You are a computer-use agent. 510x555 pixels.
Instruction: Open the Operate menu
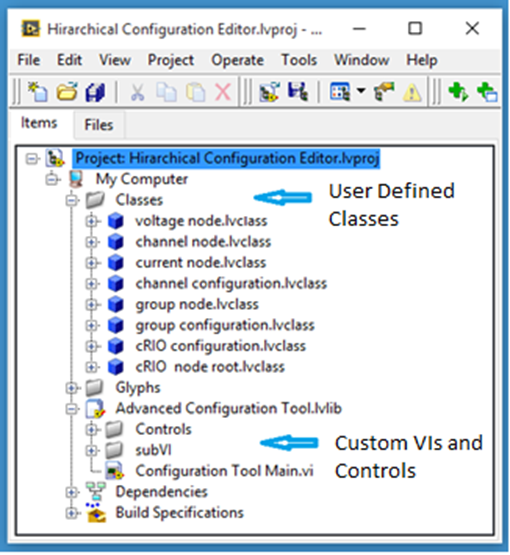point(237,61)
